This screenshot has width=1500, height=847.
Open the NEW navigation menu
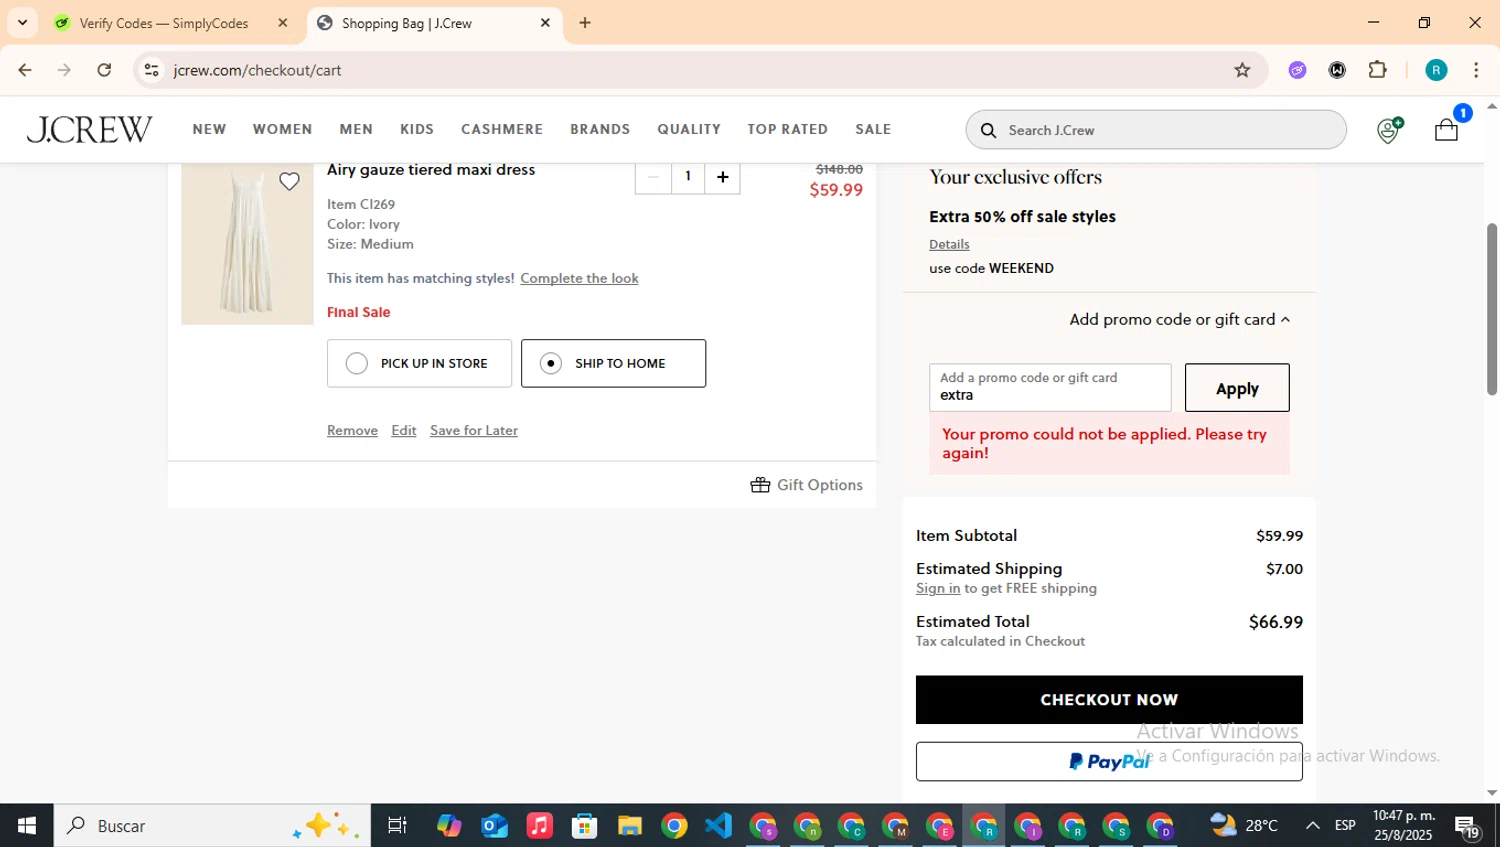coord(209,129)
